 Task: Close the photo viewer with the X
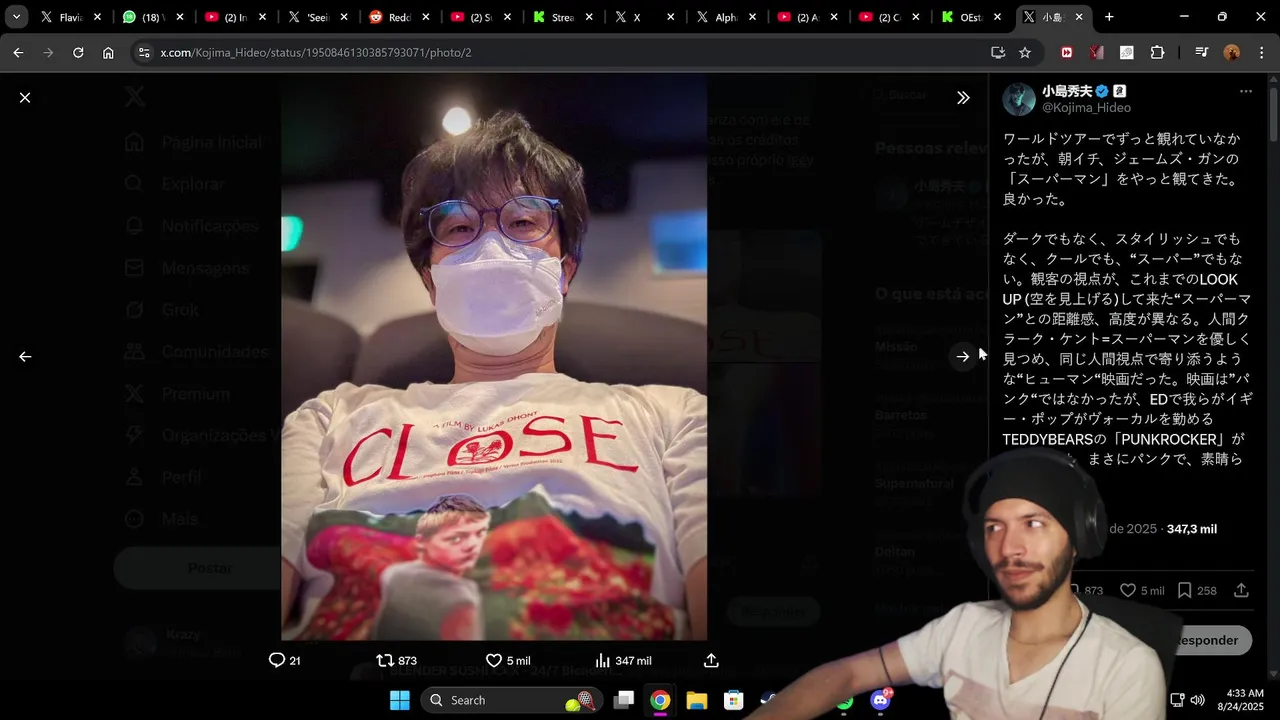25,97
